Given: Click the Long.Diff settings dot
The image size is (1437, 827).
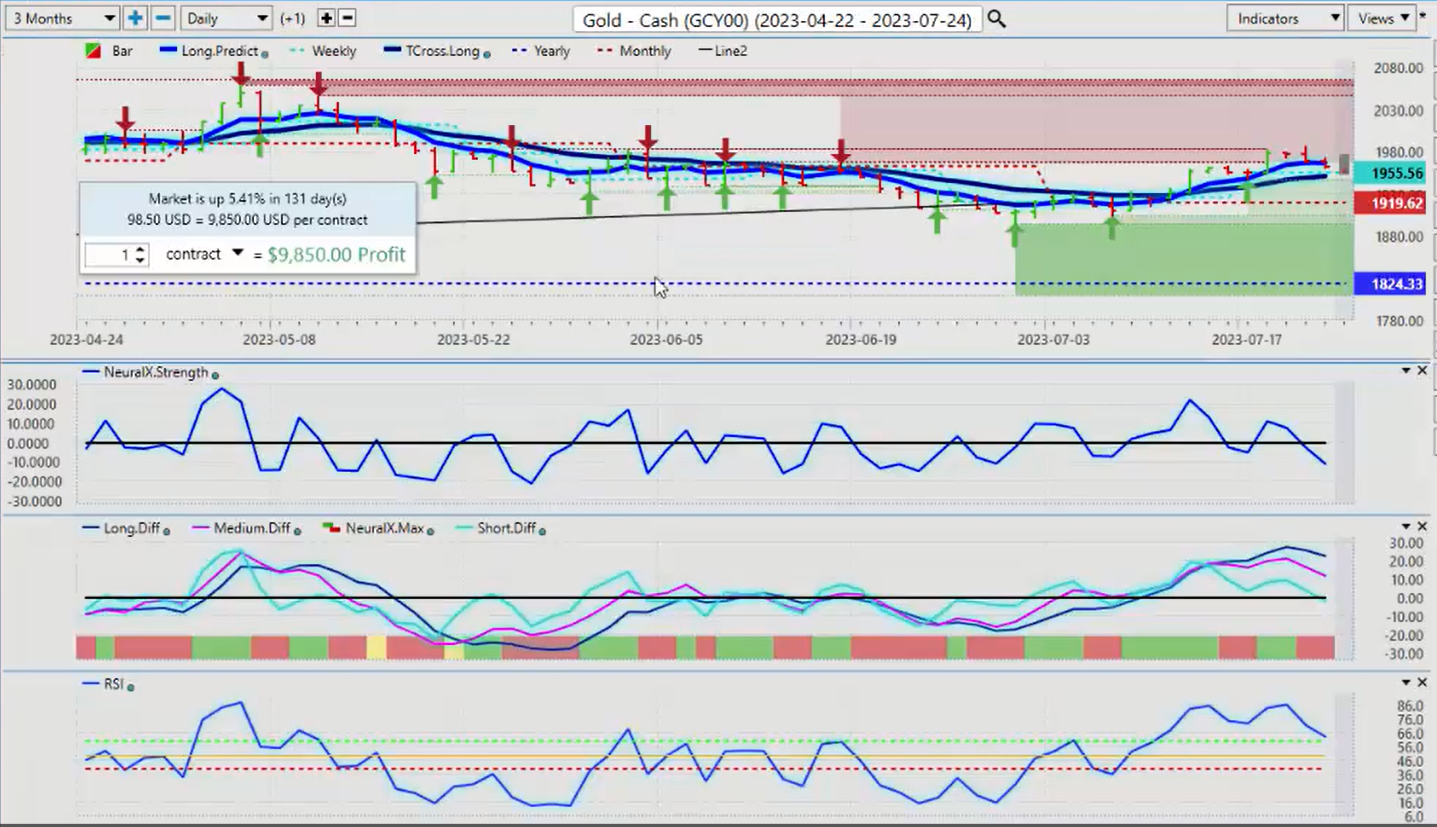Looking at the screenshot, I should click(165, 531).
